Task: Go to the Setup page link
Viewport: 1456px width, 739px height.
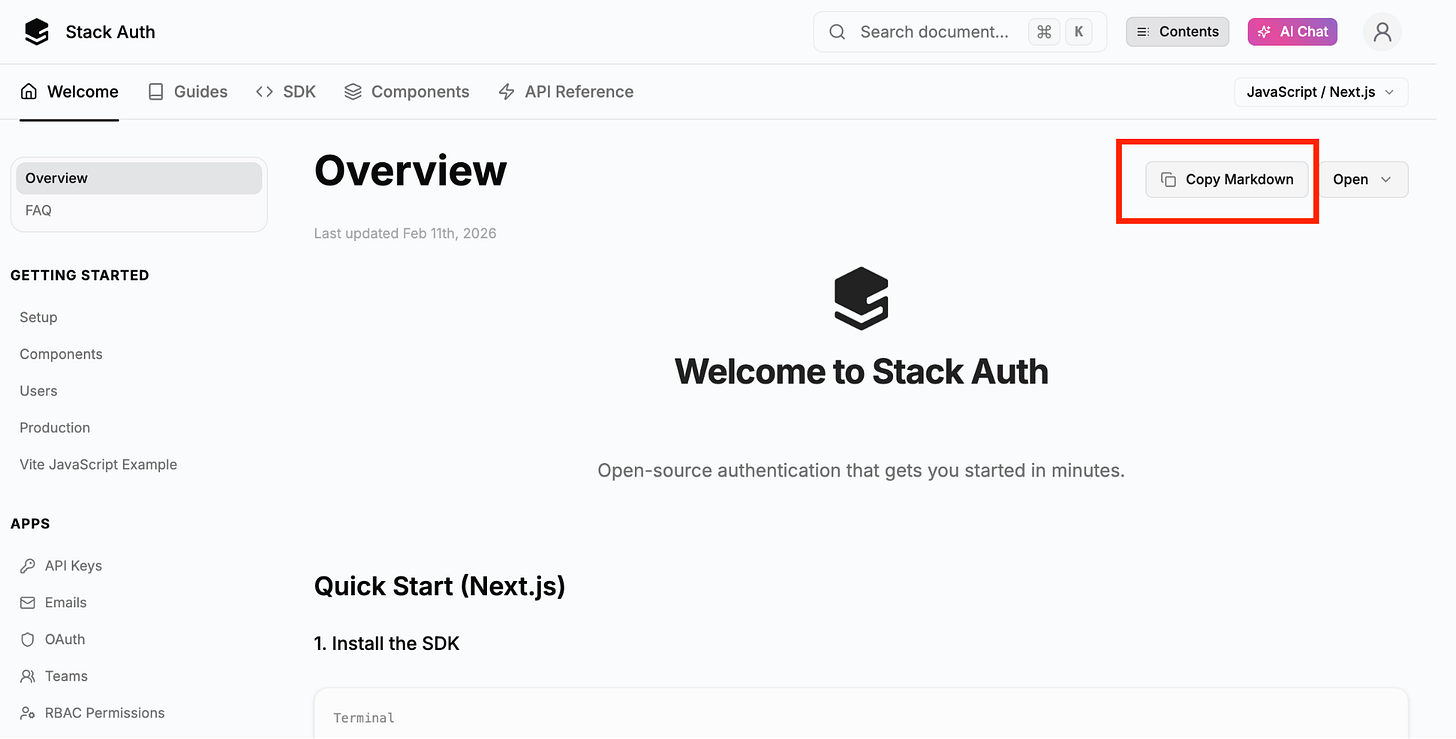Action: pos(39,317)
